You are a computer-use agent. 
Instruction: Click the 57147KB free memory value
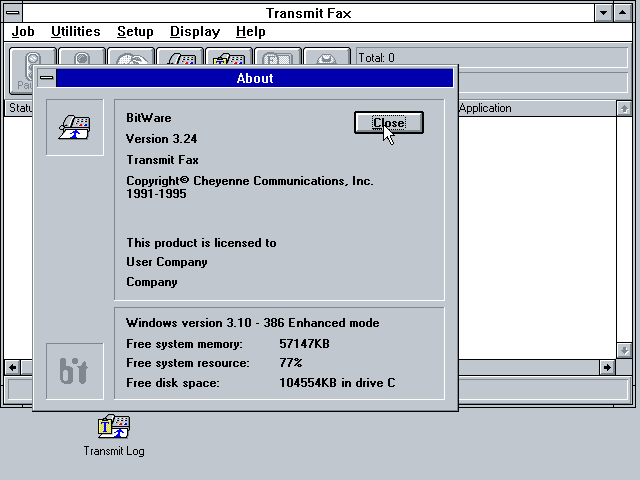pyautogui.click(x=304, y=344)
